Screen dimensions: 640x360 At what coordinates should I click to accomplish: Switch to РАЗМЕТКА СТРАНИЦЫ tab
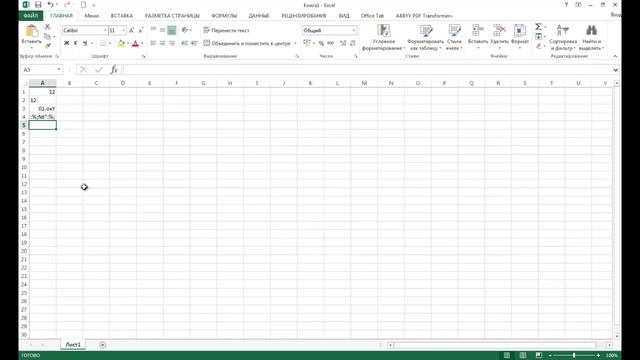(172, 16)
